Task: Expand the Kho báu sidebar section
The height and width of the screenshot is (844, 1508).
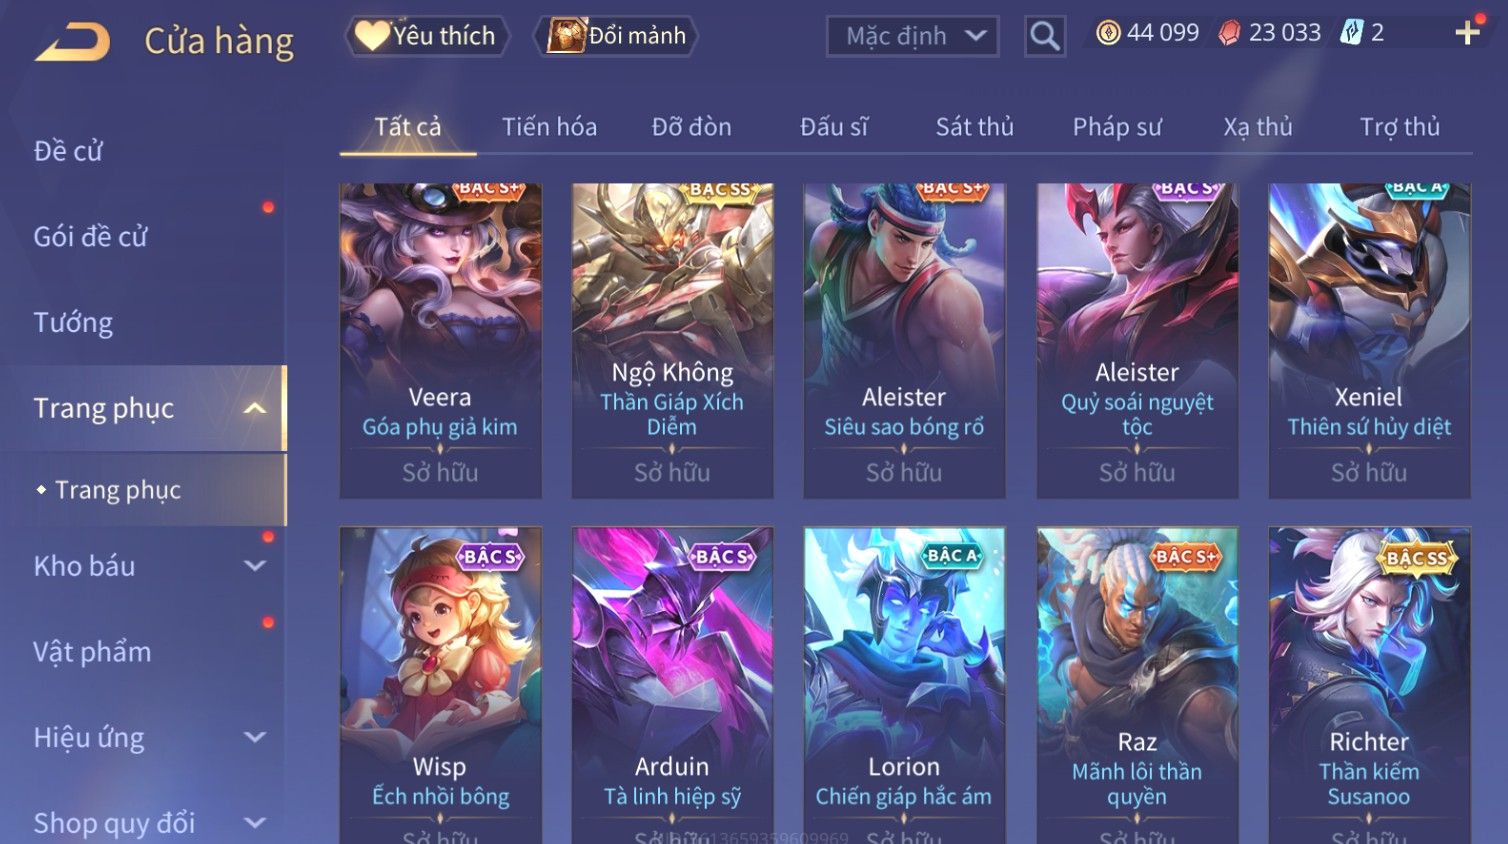Action: coord(255,566)
